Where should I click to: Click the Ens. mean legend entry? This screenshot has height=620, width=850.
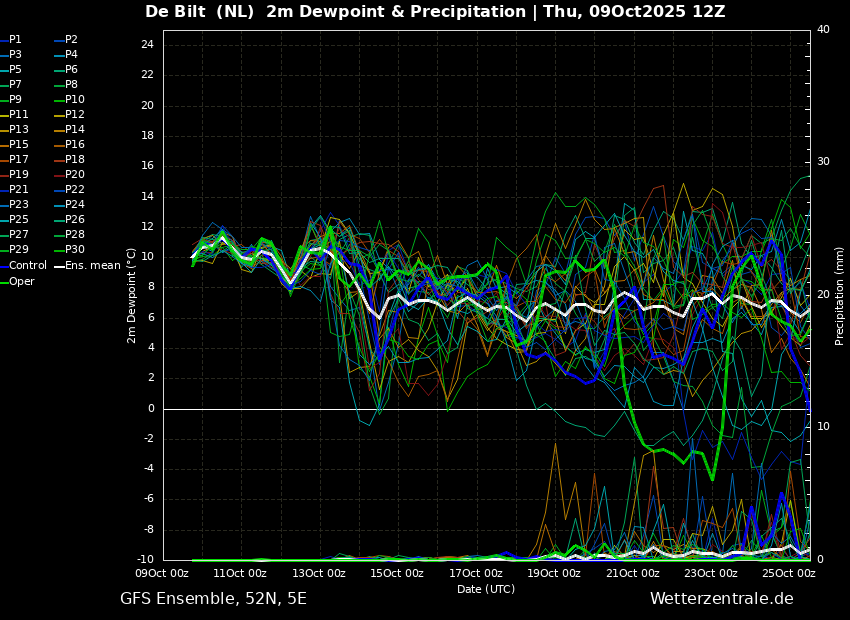pos(87,266)
